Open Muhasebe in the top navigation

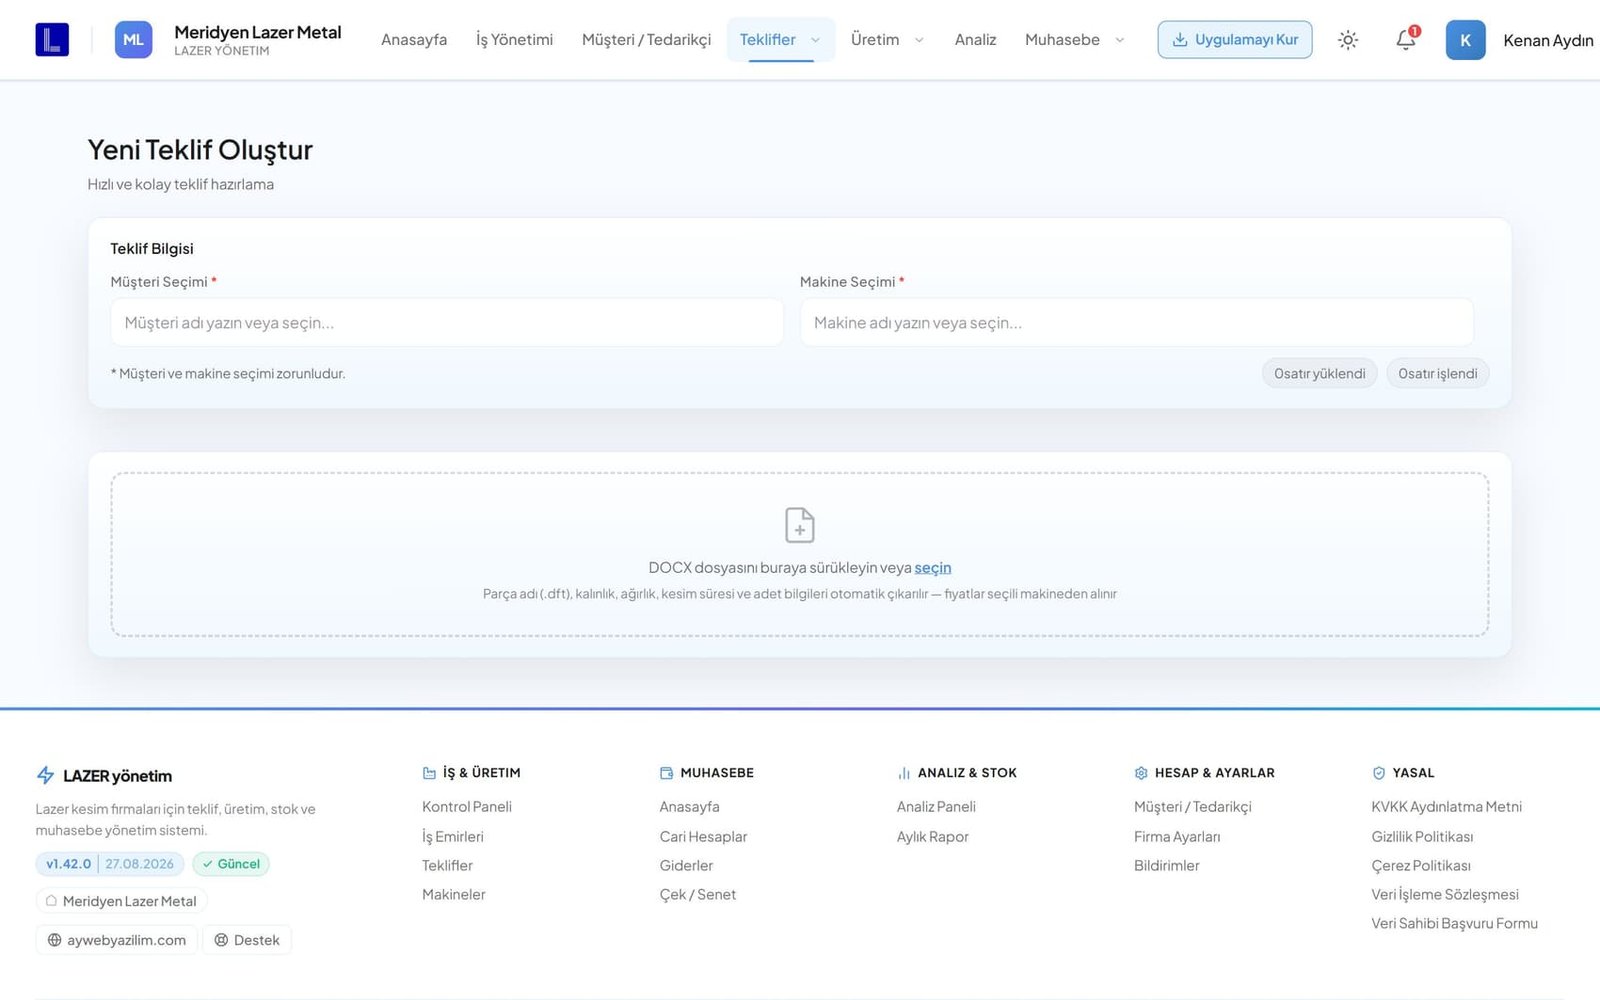coord(1062,40)
